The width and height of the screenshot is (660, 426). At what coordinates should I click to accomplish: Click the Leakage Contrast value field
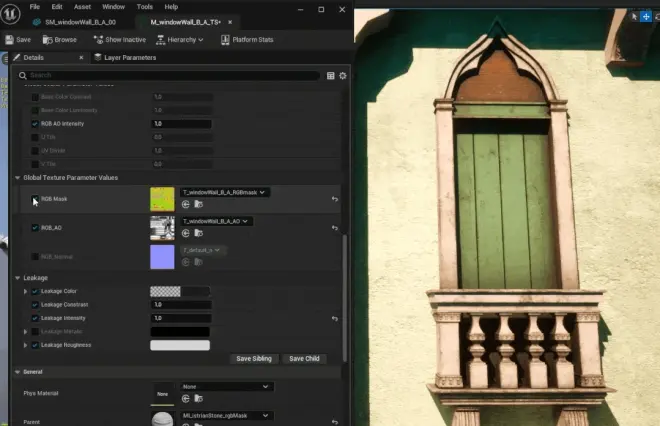(x=181, y=305)
